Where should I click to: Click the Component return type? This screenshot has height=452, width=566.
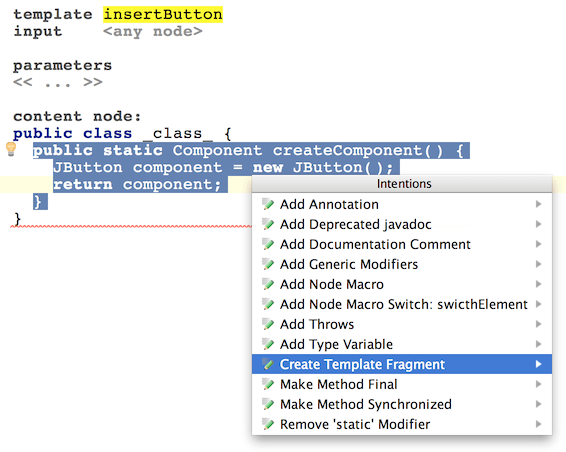(217, 150)
